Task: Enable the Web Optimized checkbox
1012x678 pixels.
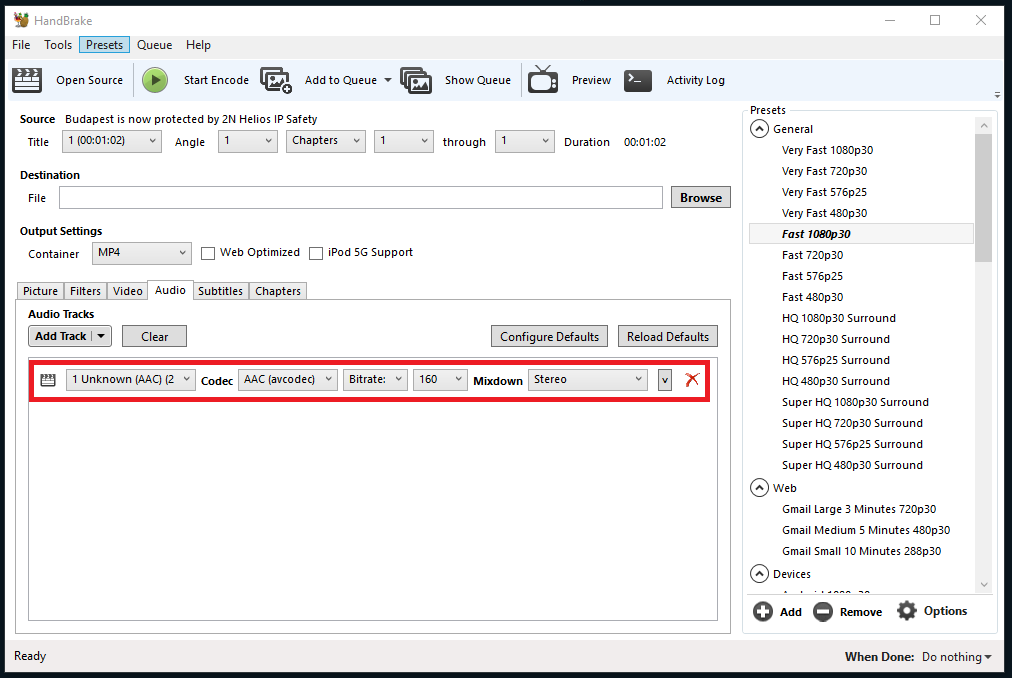Action: click(208, 253)
